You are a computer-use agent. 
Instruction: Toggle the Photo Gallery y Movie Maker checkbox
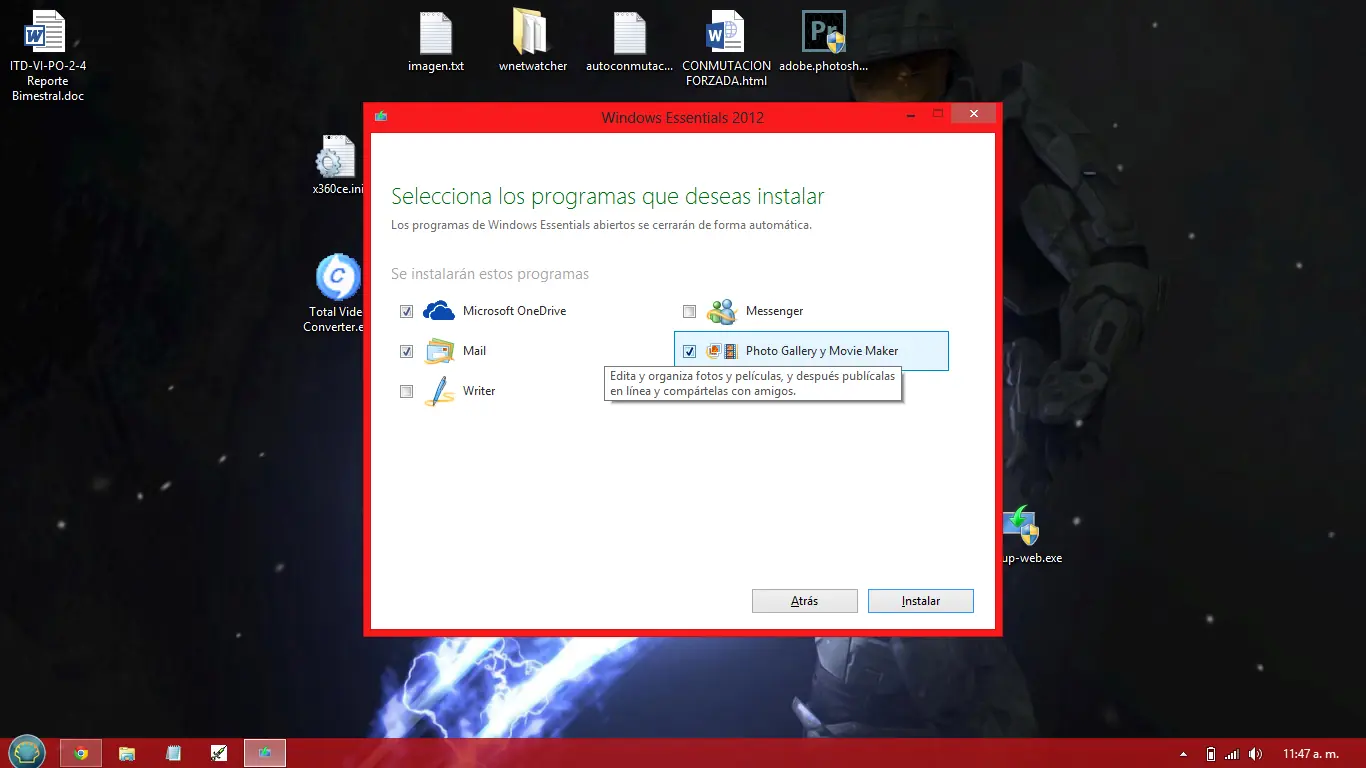pyautogui.click(x=689, y=351)
